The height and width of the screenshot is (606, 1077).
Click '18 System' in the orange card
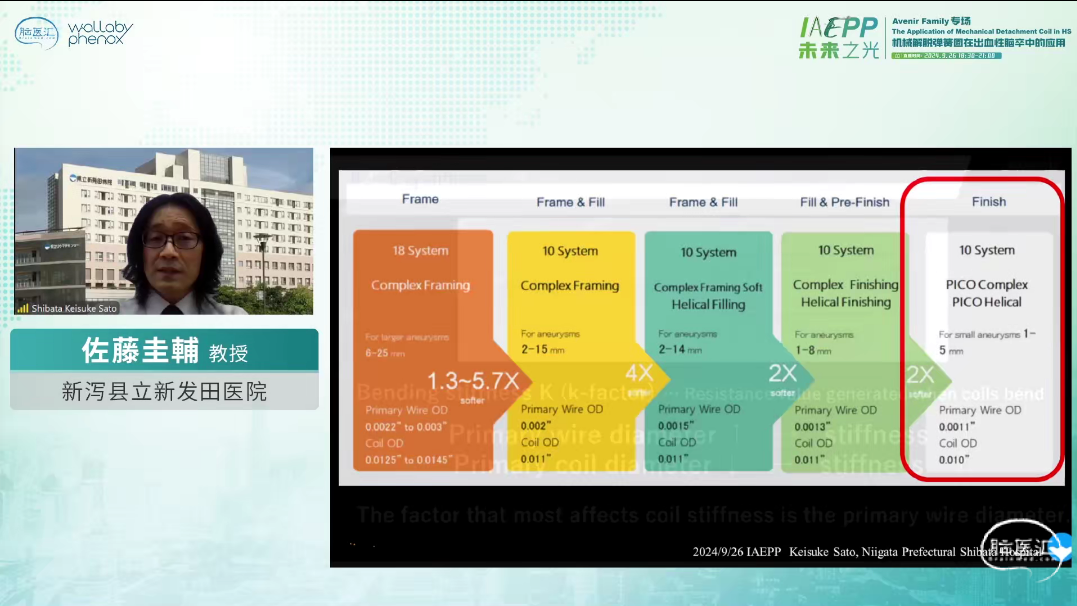point(420,251)
